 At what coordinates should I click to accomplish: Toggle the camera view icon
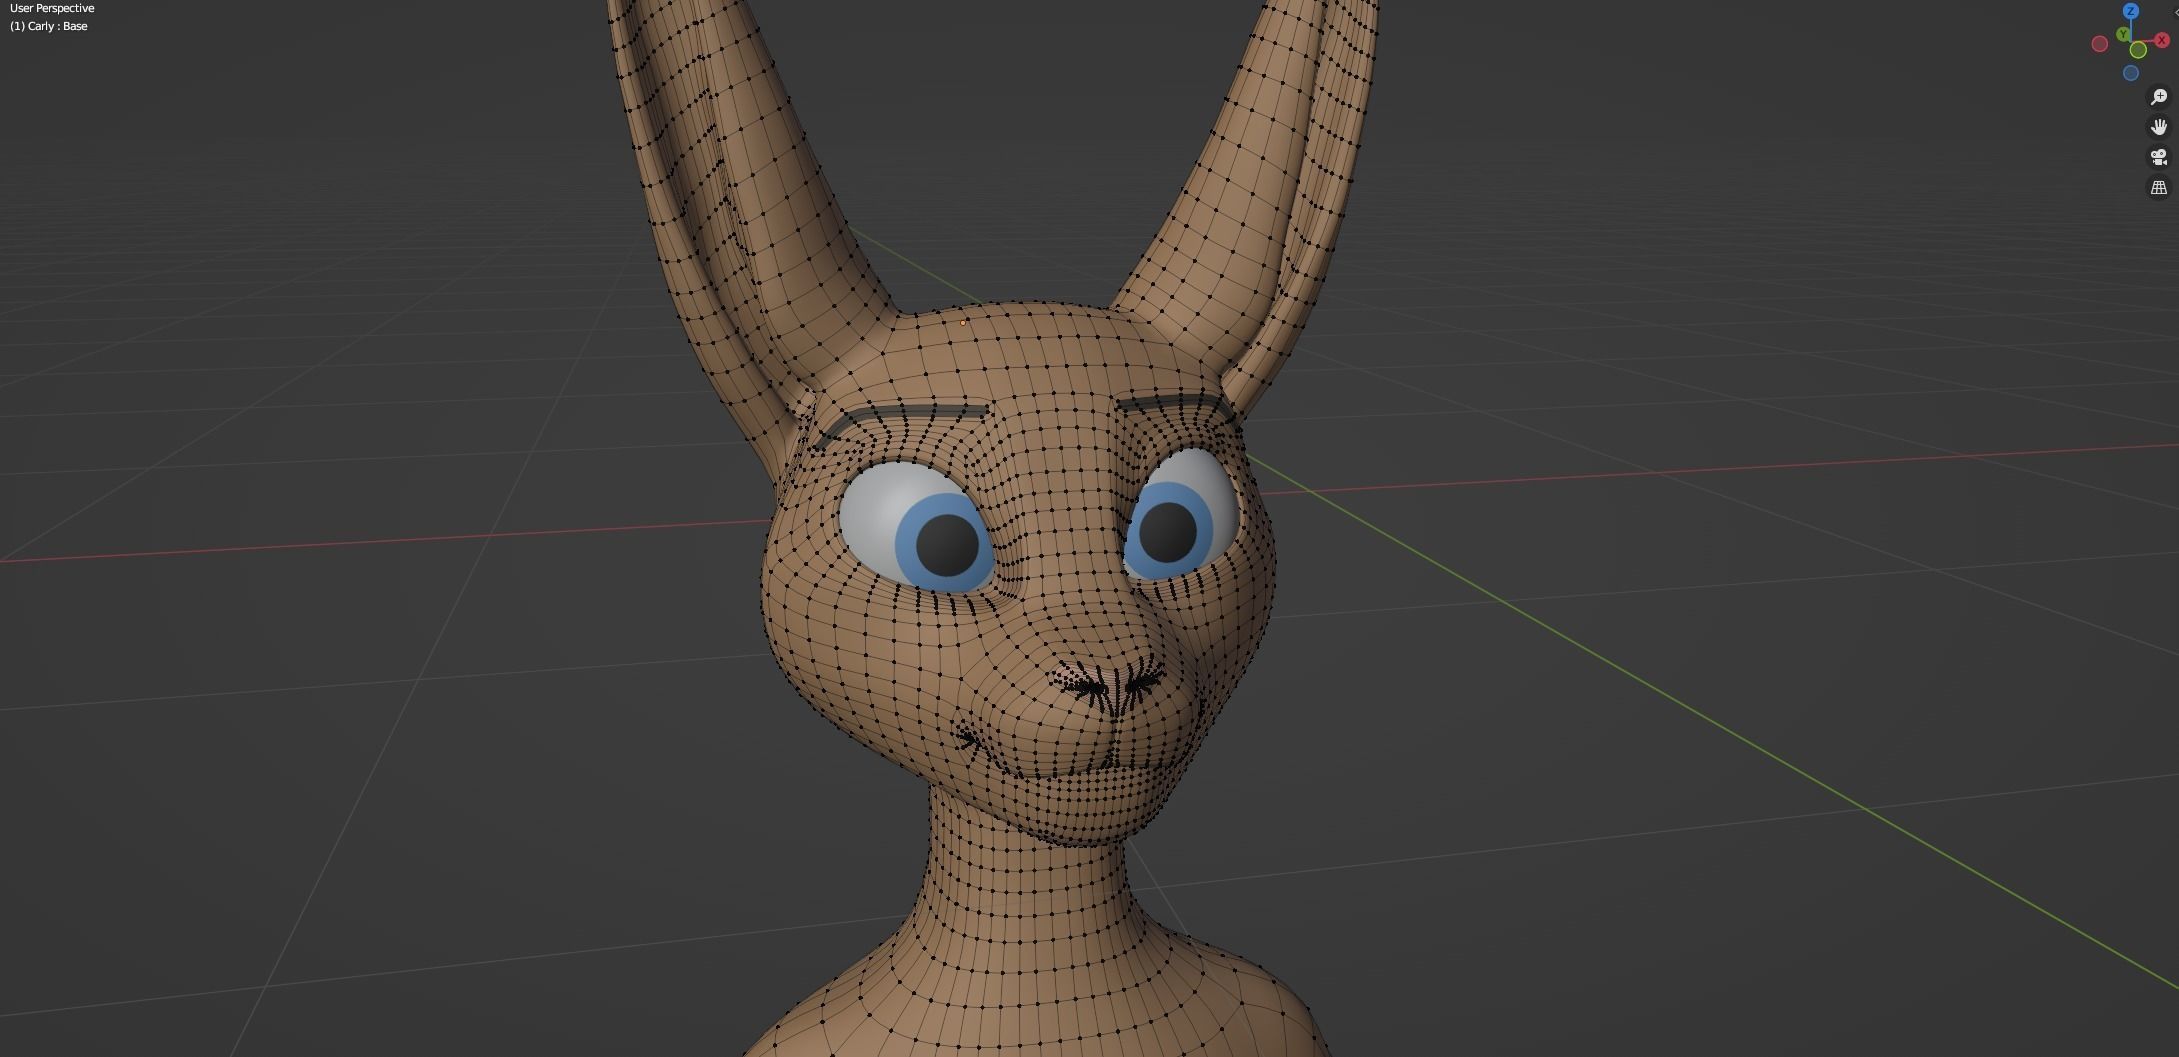pos(2159,157)
